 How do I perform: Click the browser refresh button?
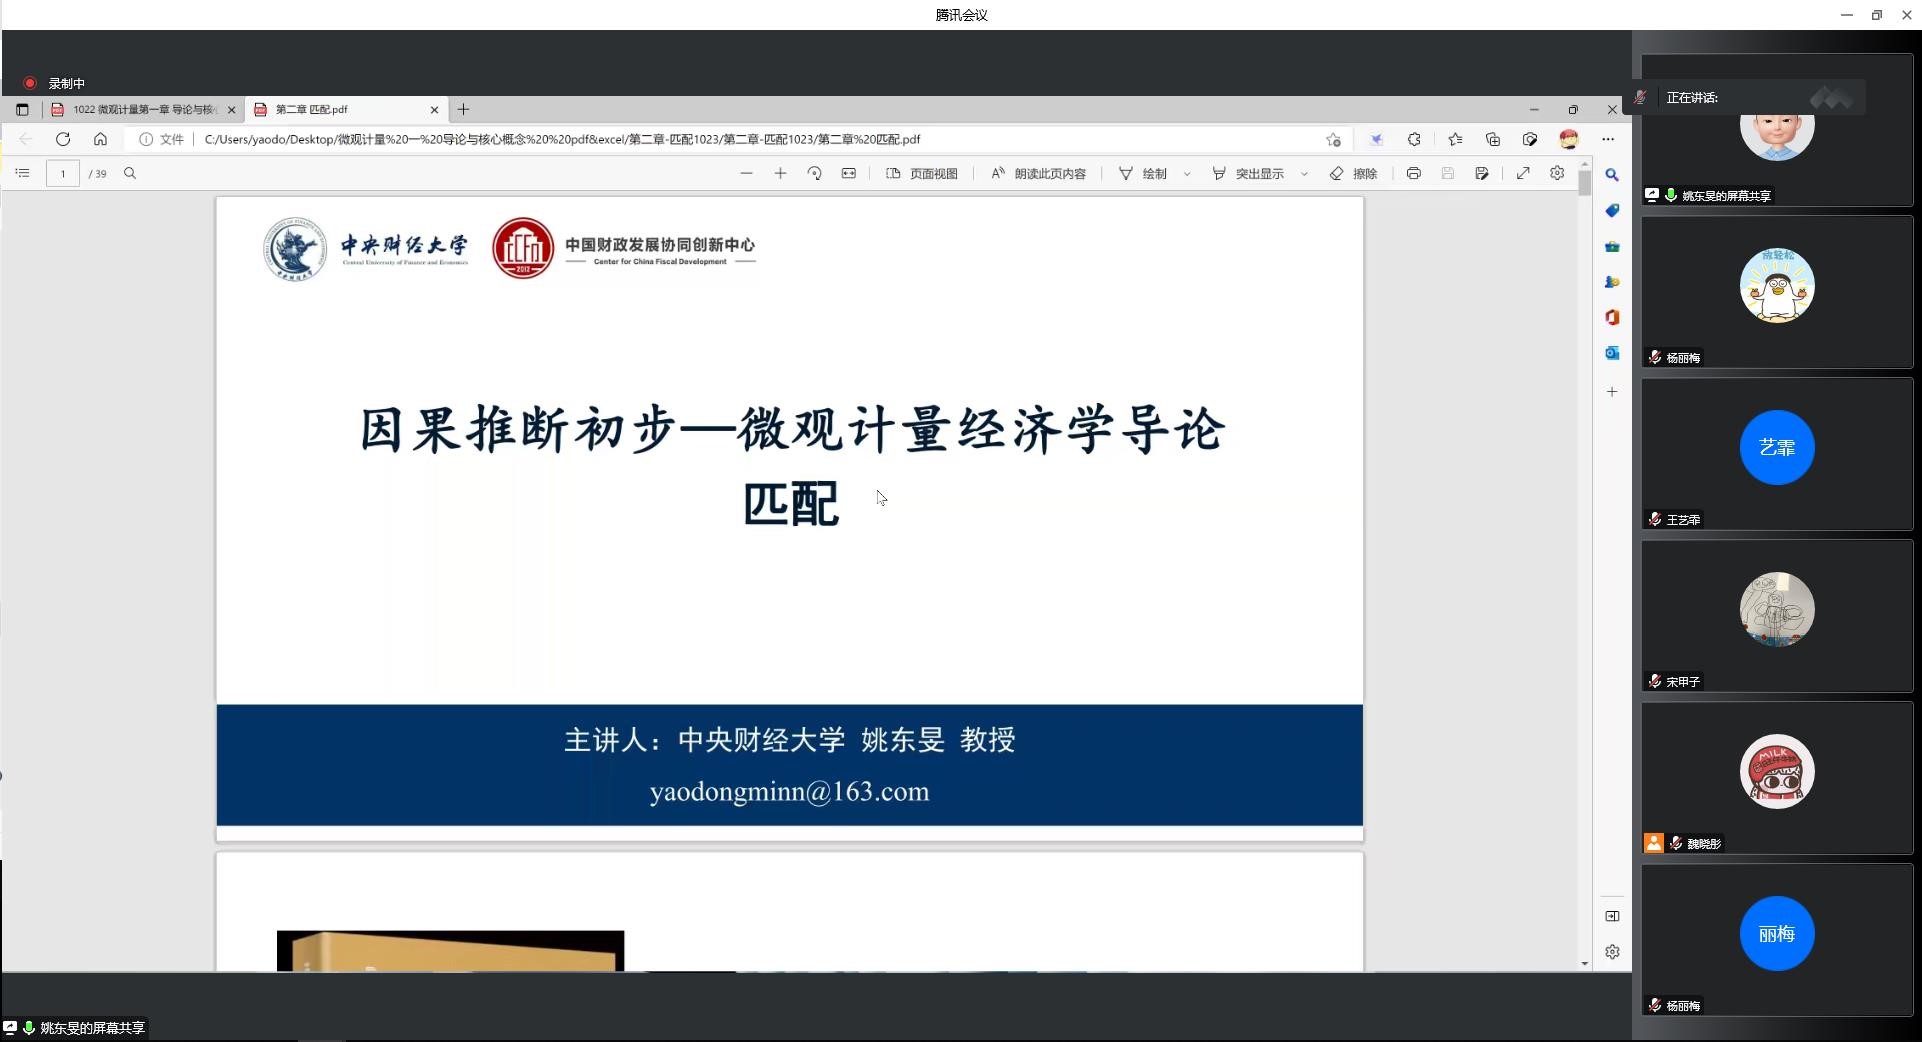tap(63, 139)
